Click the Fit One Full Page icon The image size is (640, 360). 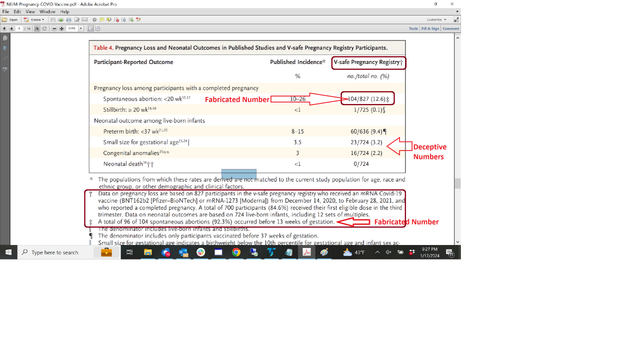tap(98, 29)
